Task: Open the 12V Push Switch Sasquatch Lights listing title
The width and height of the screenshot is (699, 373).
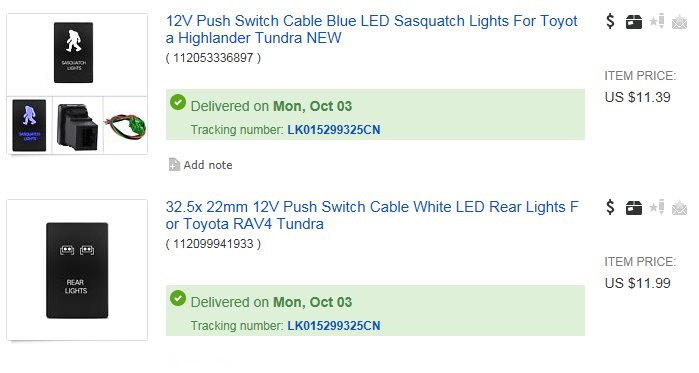Action: click(371, 29)
